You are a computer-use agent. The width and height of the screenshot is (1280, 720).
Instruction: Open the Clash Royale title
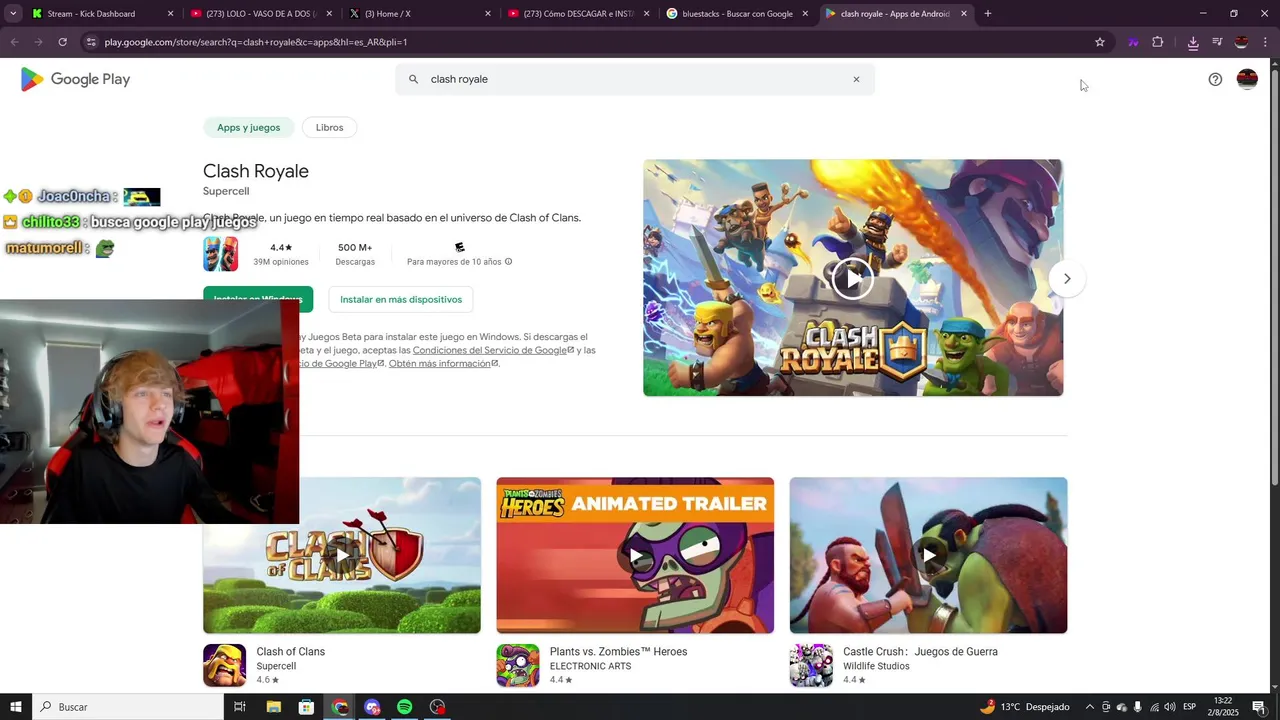256,171
